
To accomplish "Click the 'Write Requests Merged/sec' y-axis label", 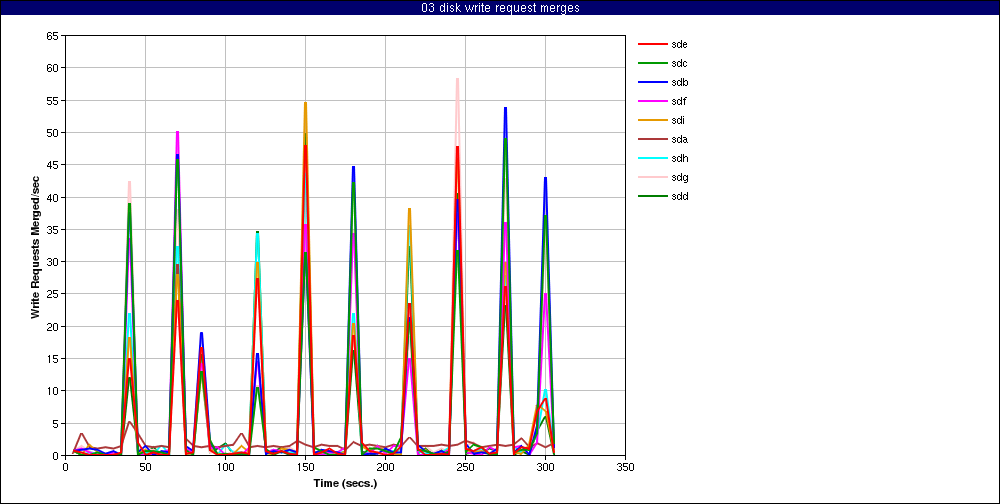I will tap(36, 246).
